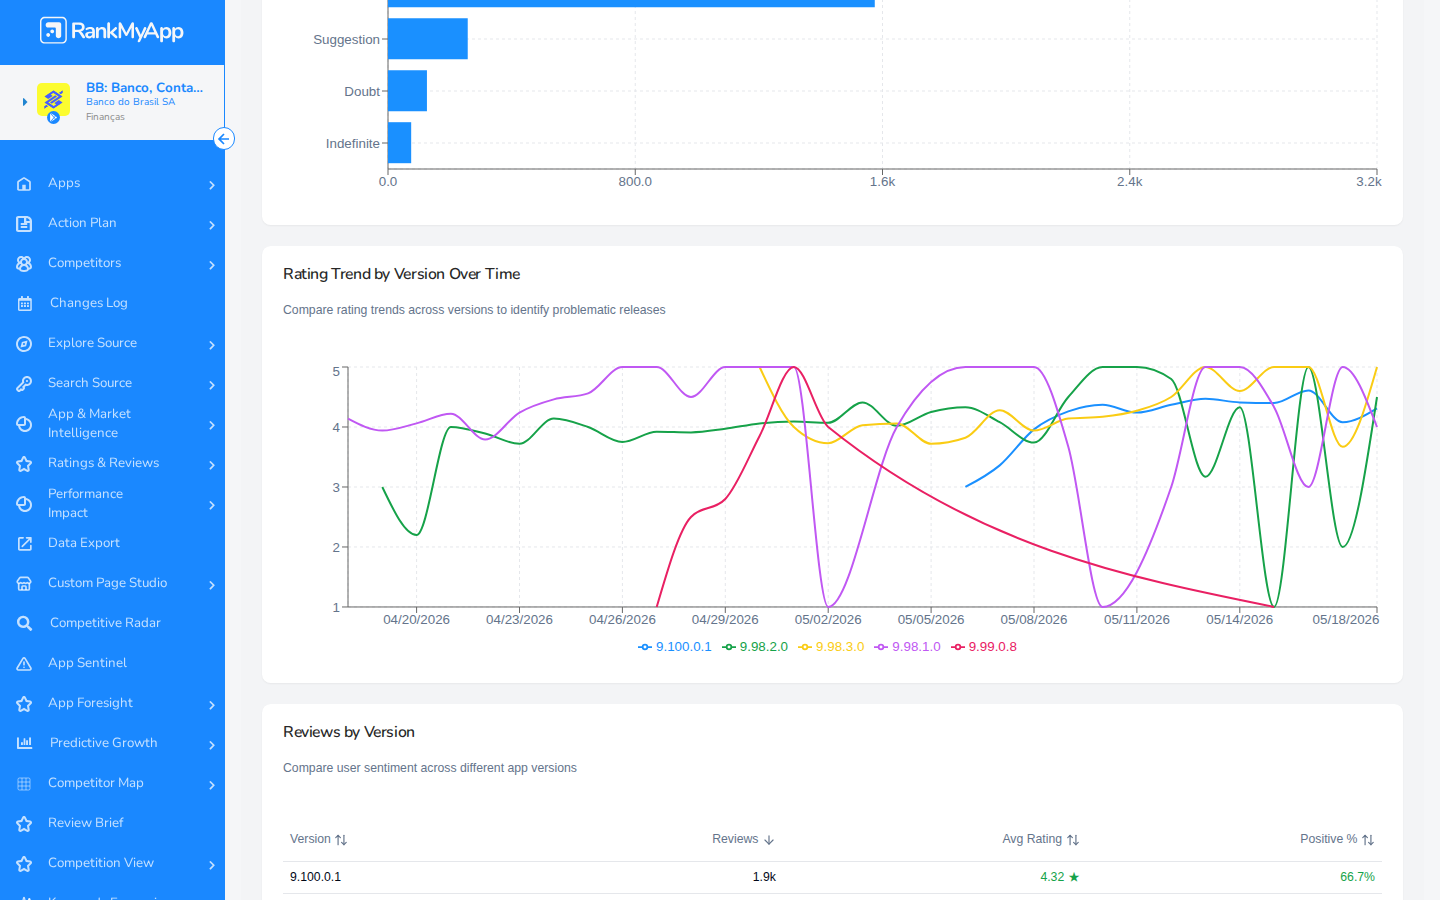Click the Rating Trend by Version Over Time heading
Screen dimensions: 1440x900
click(402, 274)
